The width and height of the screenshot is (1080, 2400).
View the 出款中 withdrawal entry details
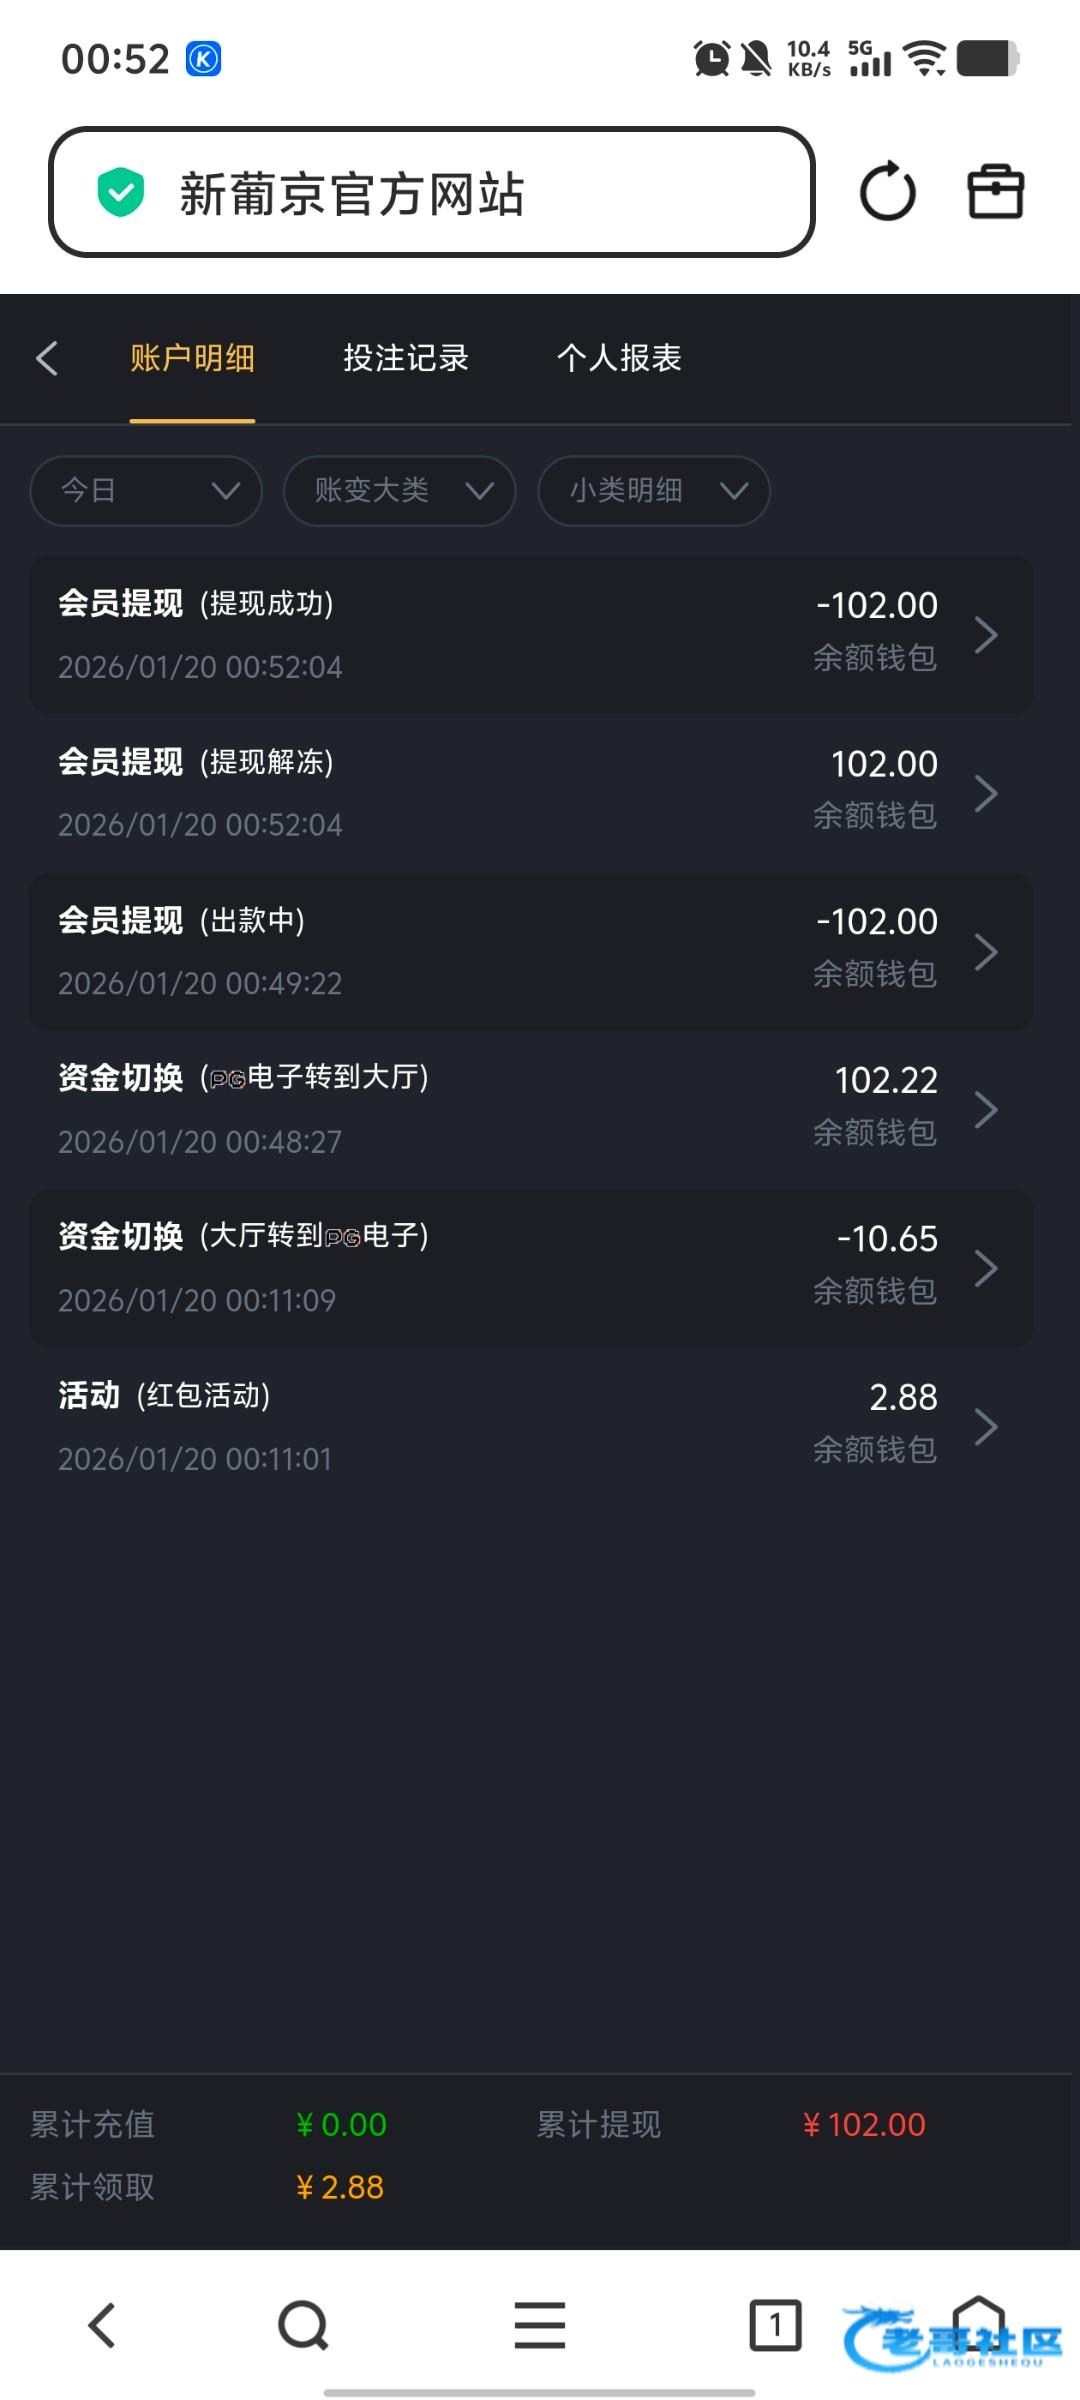(530, 951)
